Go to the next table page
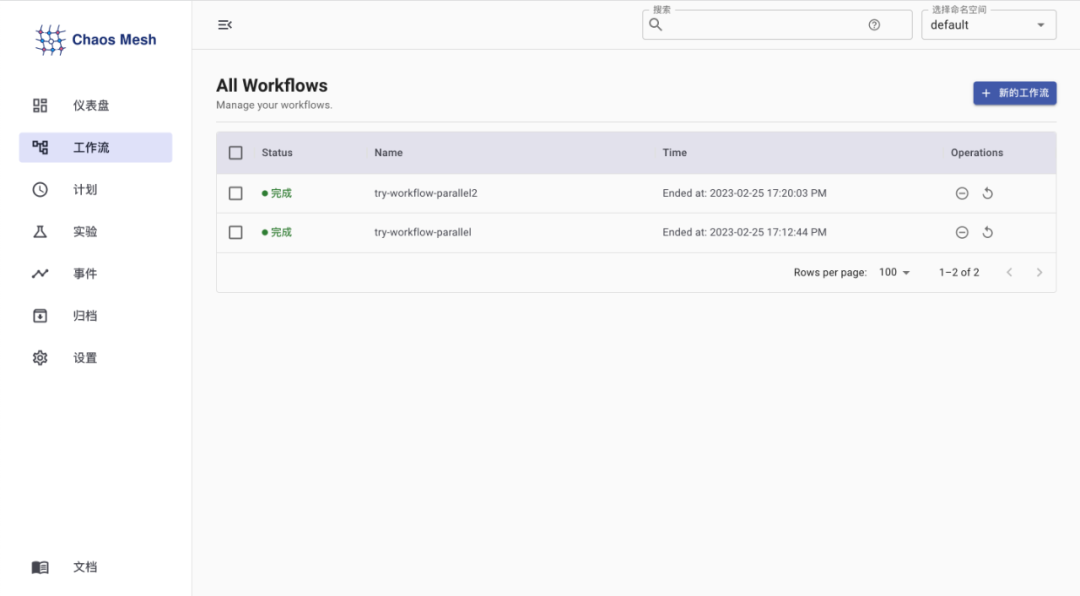Screen dimensions: 1080x596 coord(1039,272)
